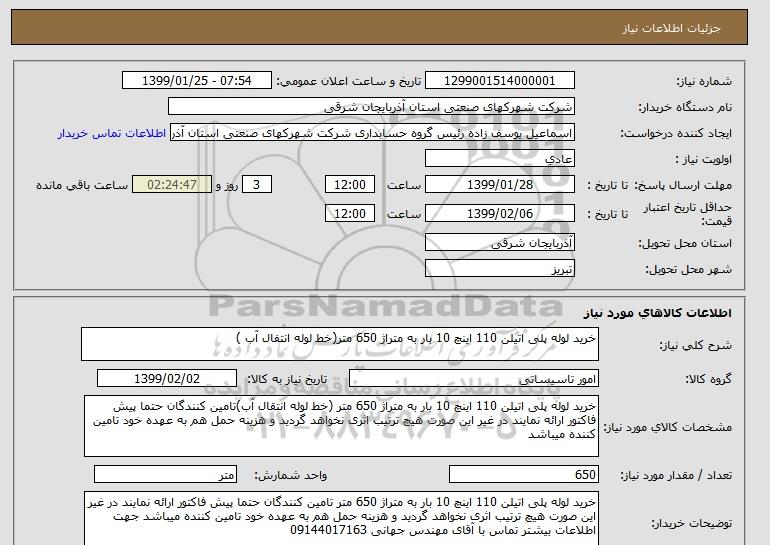Click the price validity hour field next to 1399/02/06
Image resolution: width=770 pixels, height=545 pixels.
(350, 214)
